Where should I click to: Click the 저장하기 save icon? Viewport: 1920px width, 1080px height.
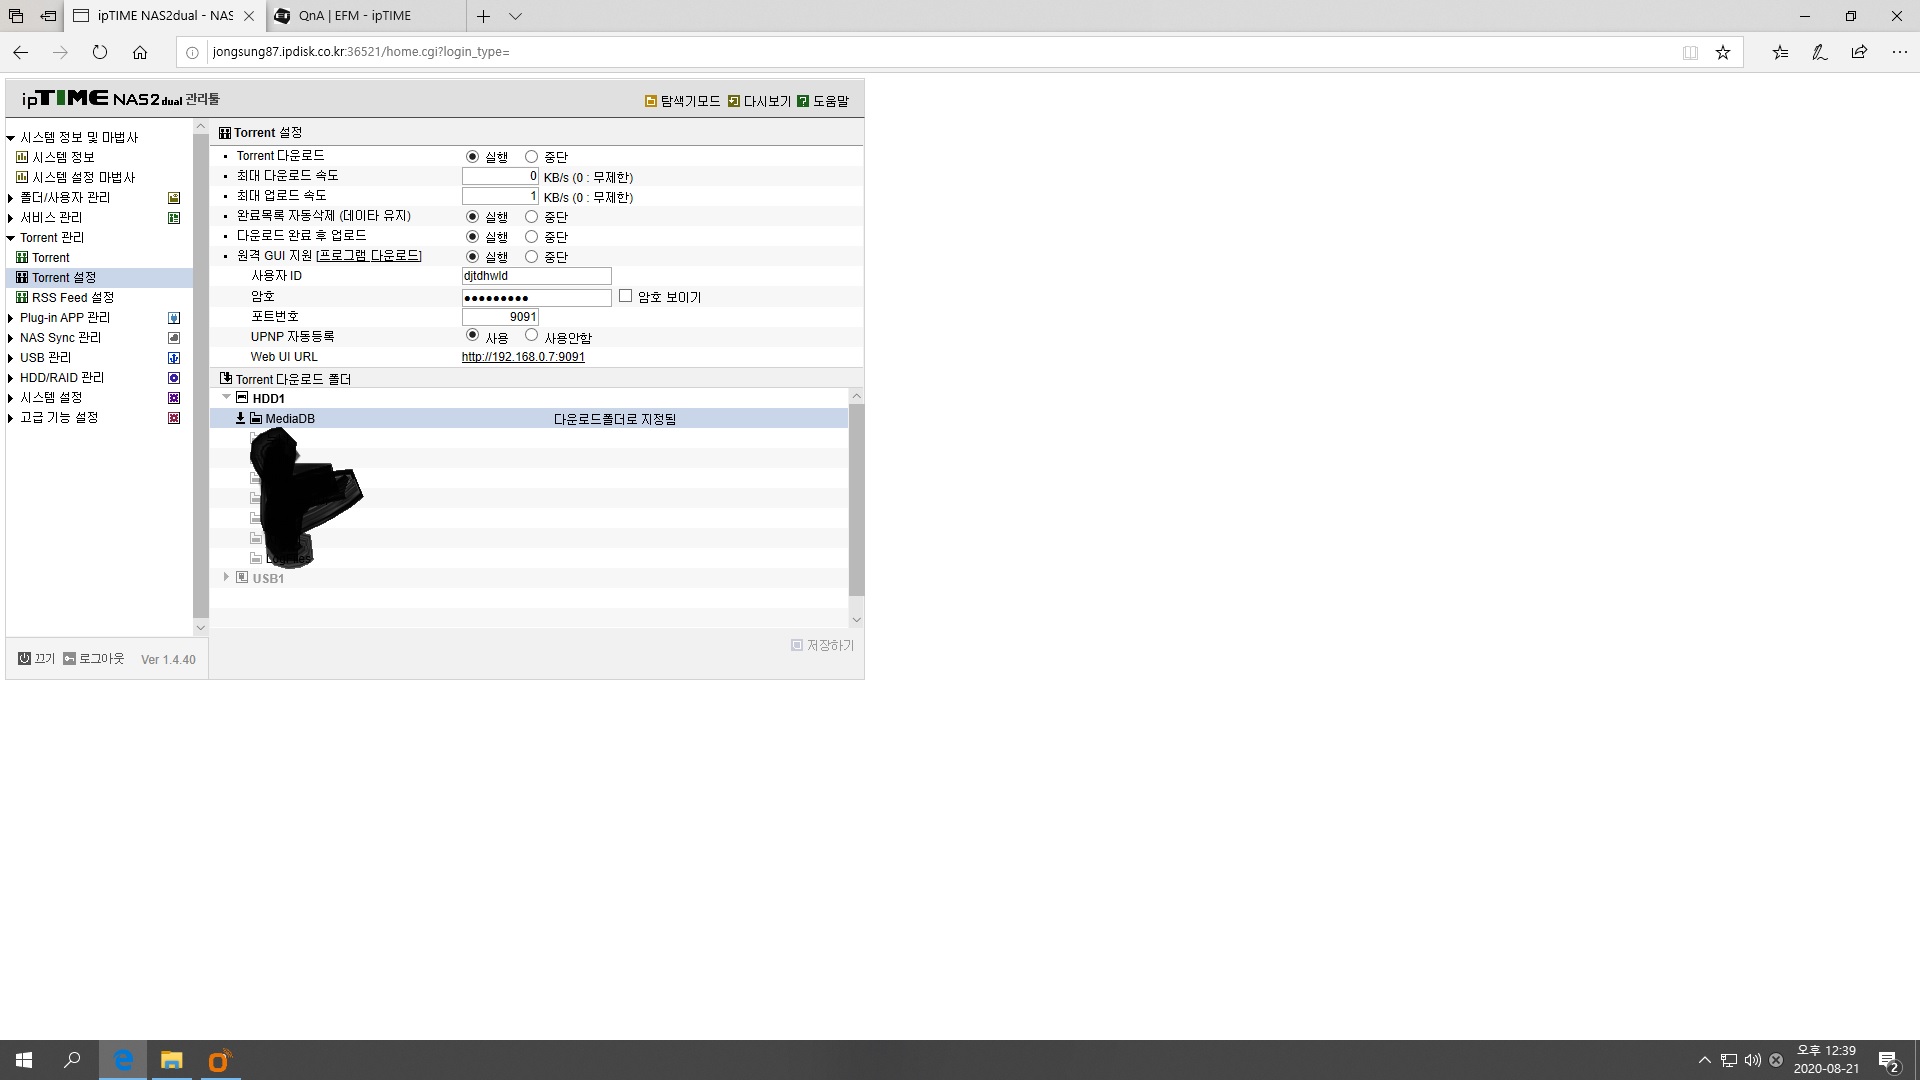point(797,645)
